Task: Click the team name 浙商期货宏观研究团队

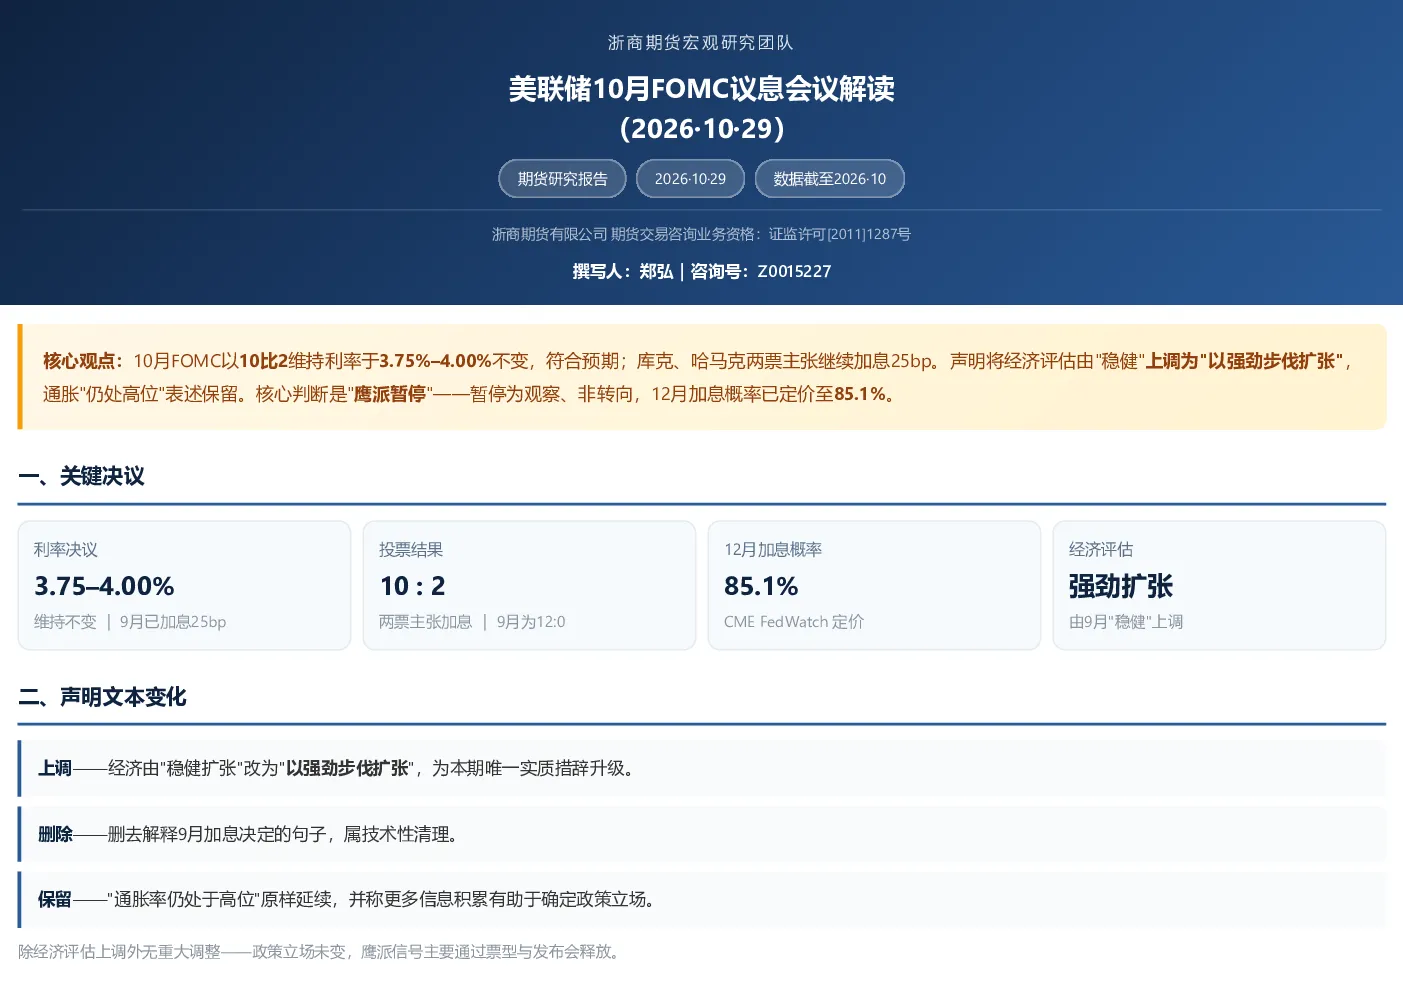Action: (701, 43)
